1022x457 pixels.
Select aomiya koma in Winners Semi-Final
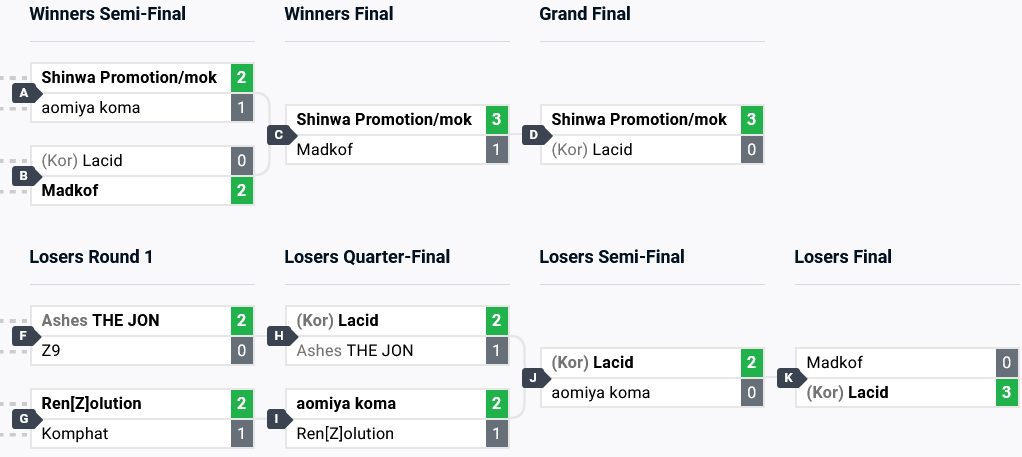(x=91, y=108)
